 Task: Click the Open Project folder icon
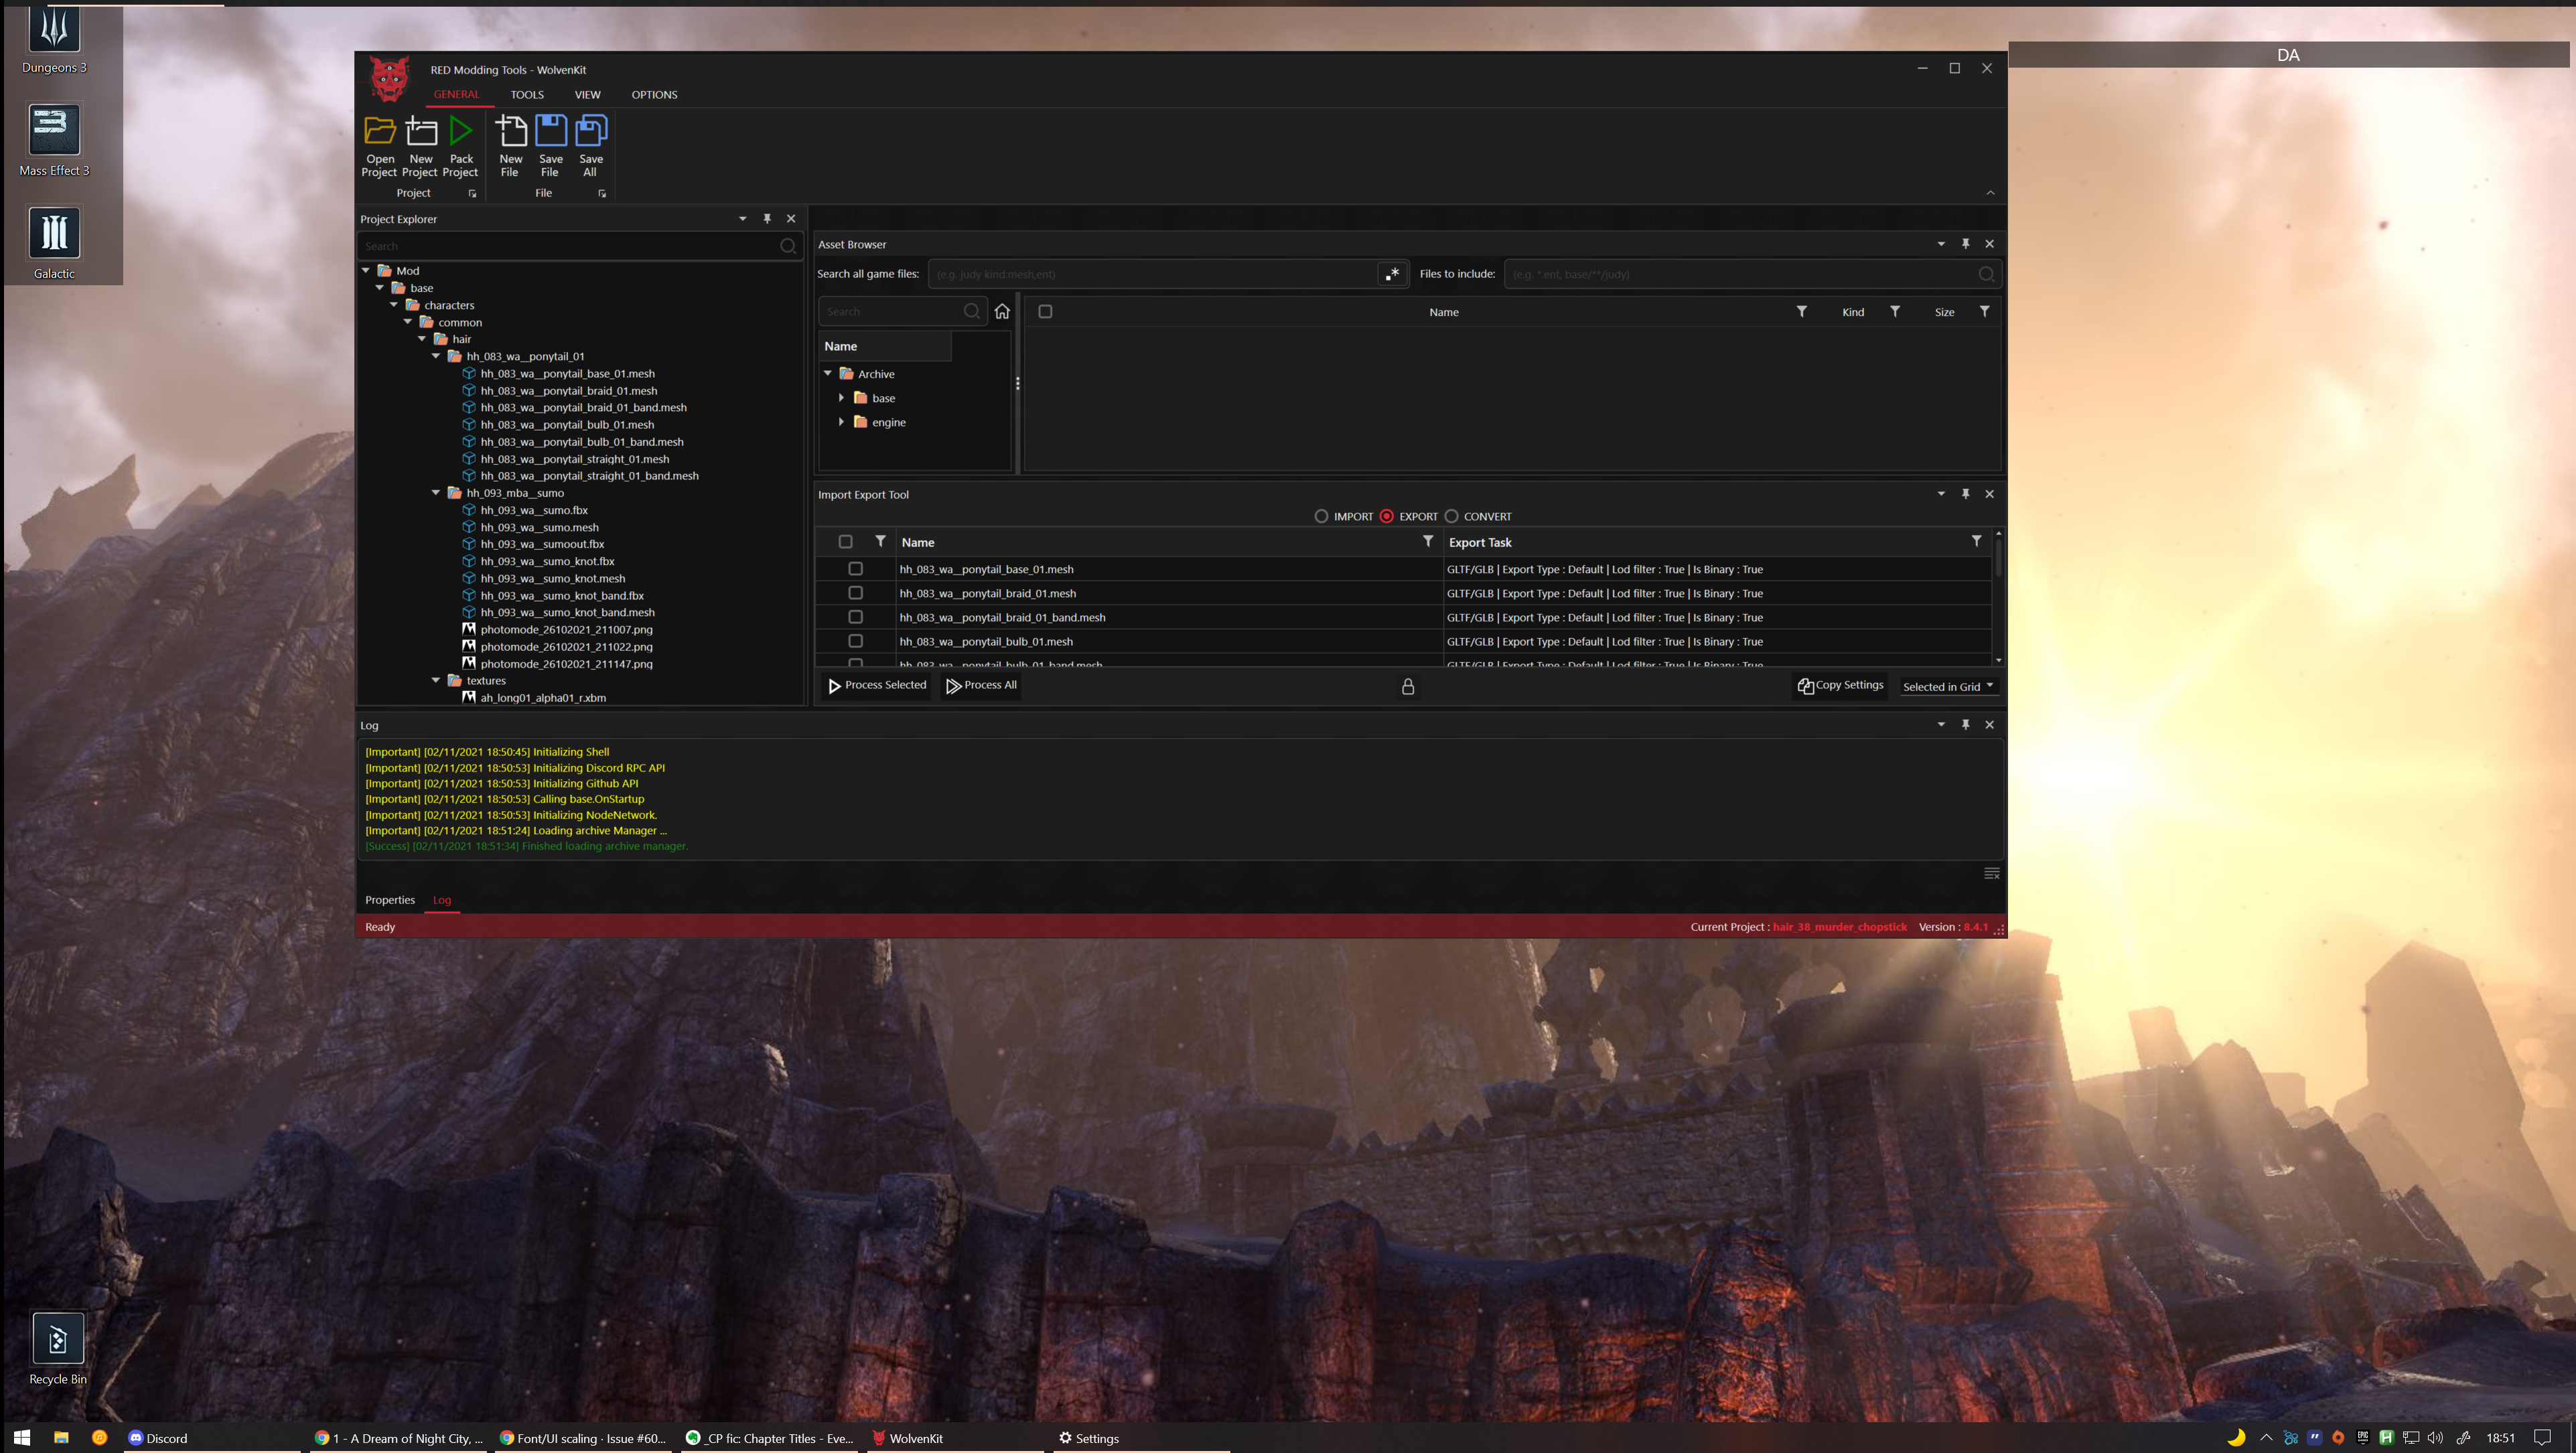pos(380,131)
